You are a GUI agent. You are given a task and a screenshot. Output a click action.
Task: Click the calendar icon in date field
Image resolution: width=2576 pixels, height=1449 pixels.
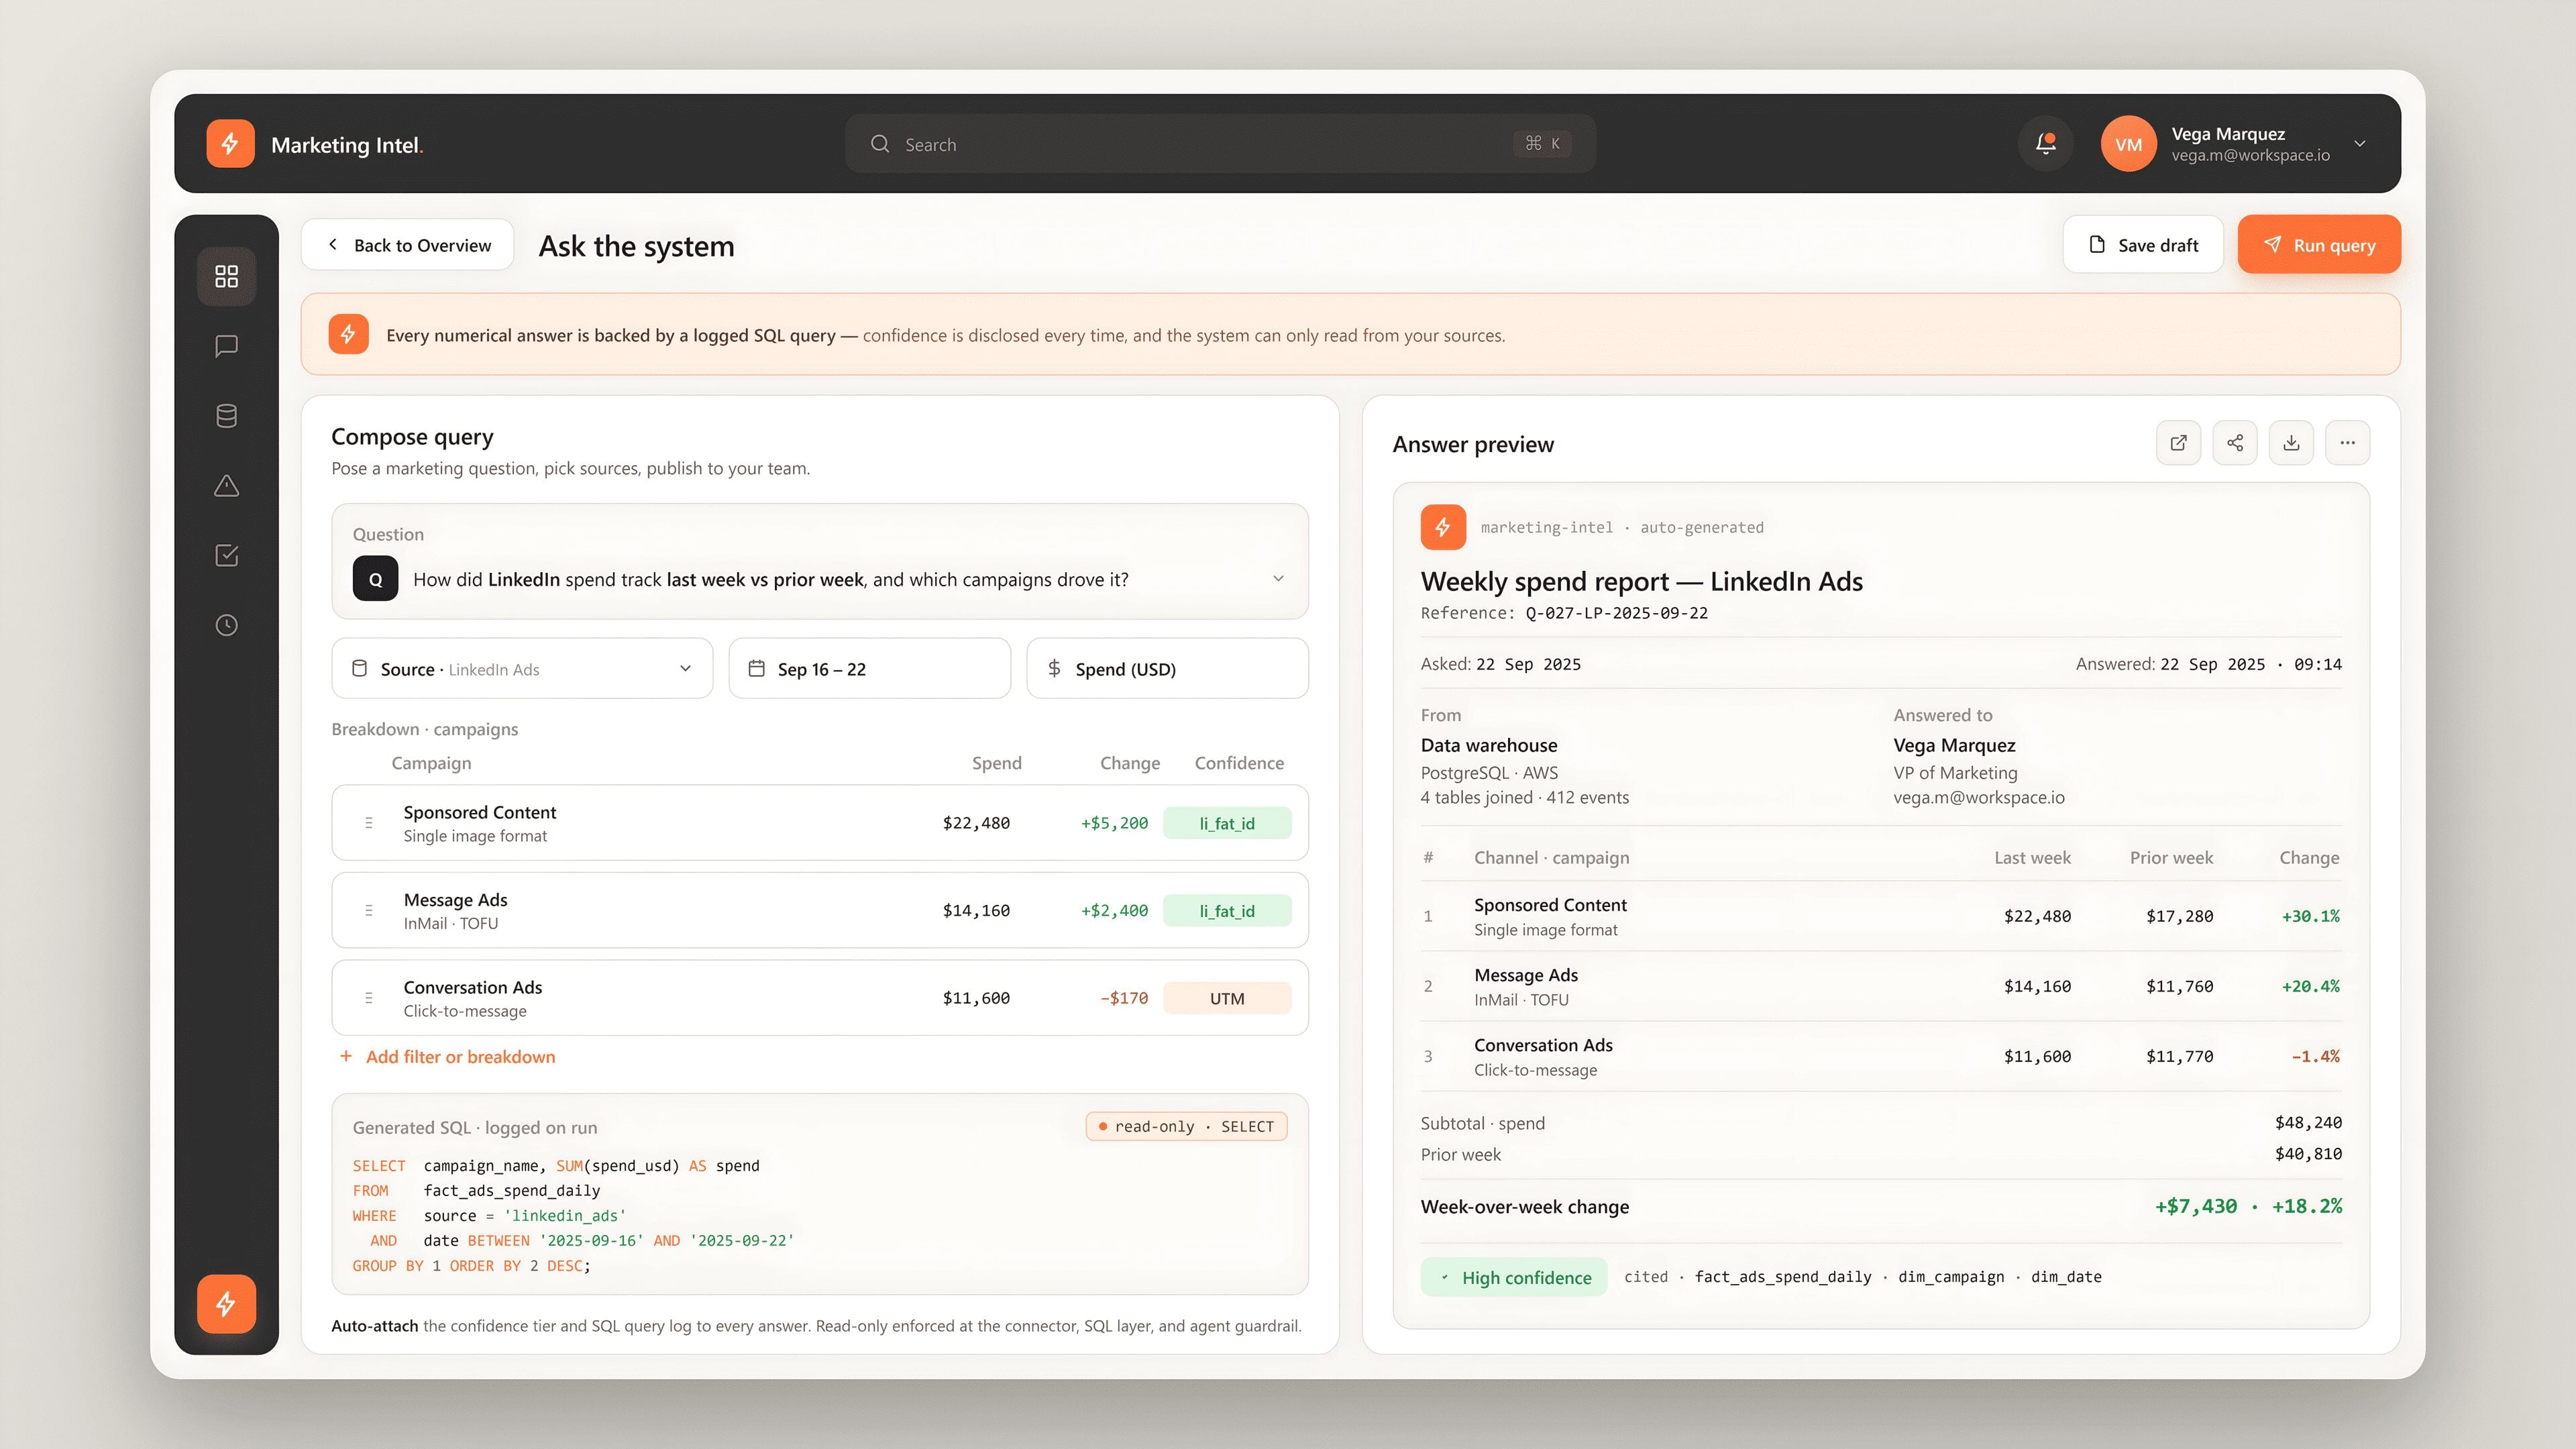[757, 668]
